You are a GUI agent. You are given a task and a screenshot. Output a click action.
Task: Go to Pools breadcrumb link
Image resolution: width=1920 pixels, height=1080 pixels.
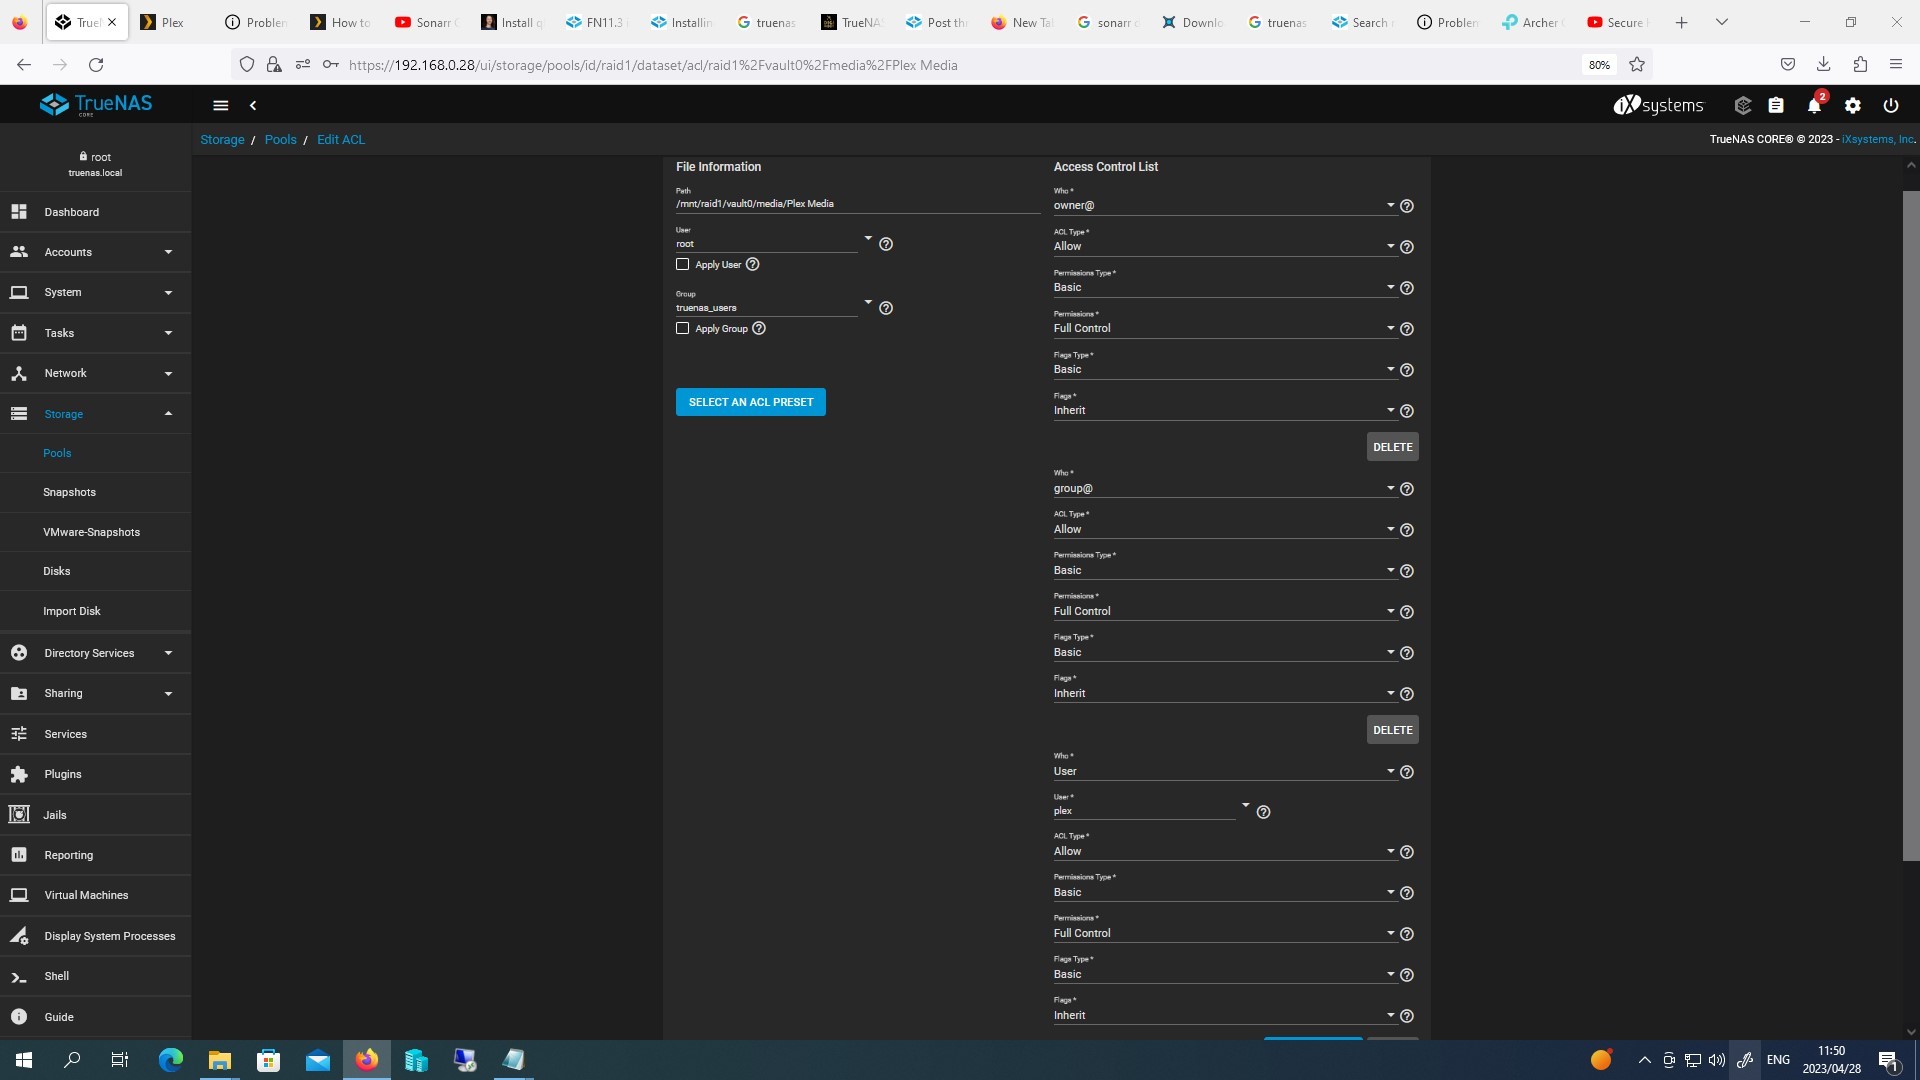pyautogui.click(x=280, y=140)
